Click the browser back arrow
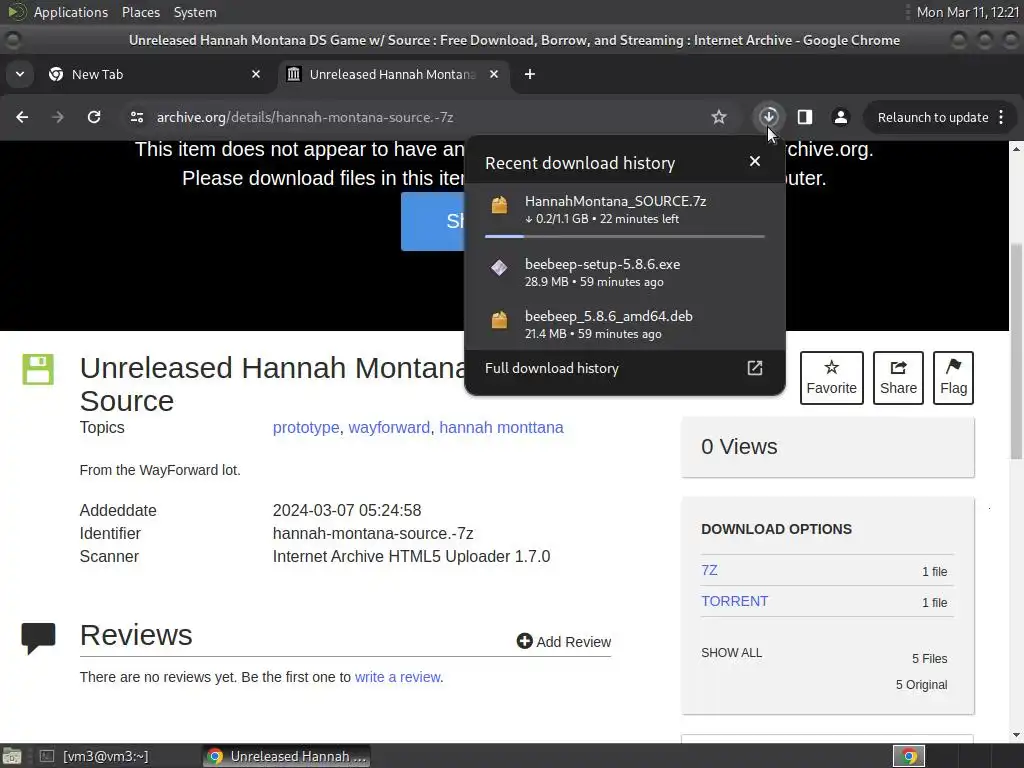1024x768 pixels. pos(22,117)
